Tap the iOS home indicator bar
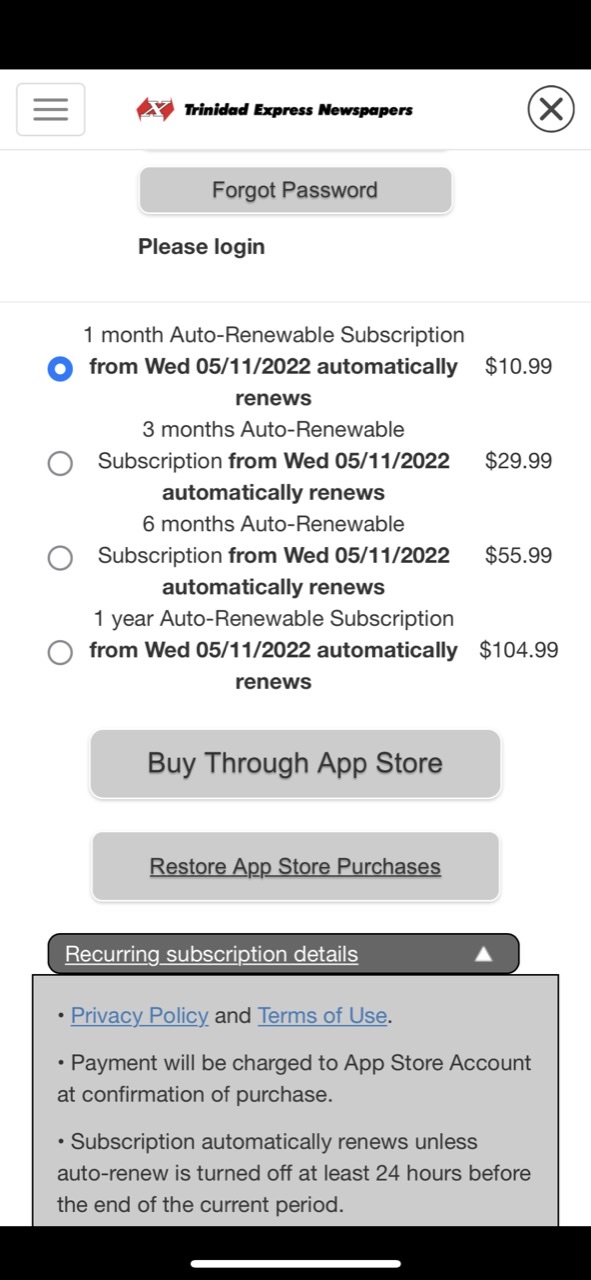Viewport: 591px width, 1280px height. (295, 1263)
